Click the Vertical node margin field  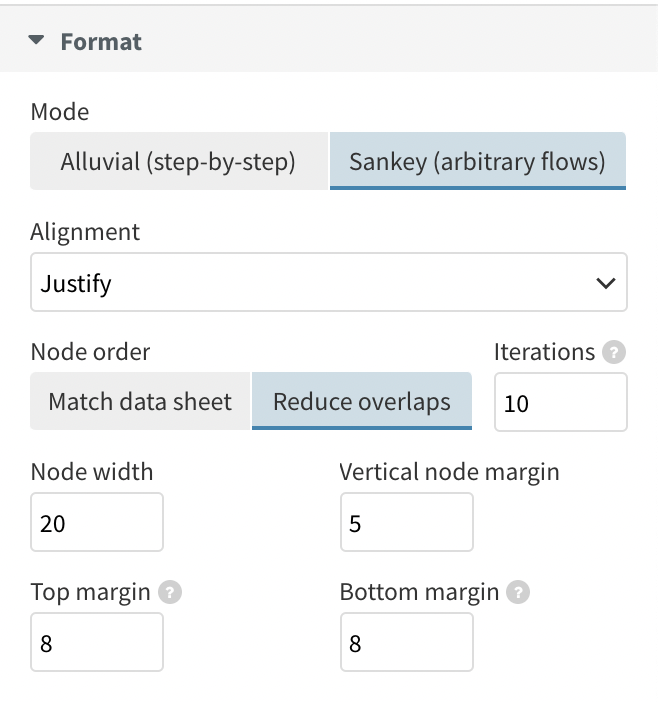406,522
